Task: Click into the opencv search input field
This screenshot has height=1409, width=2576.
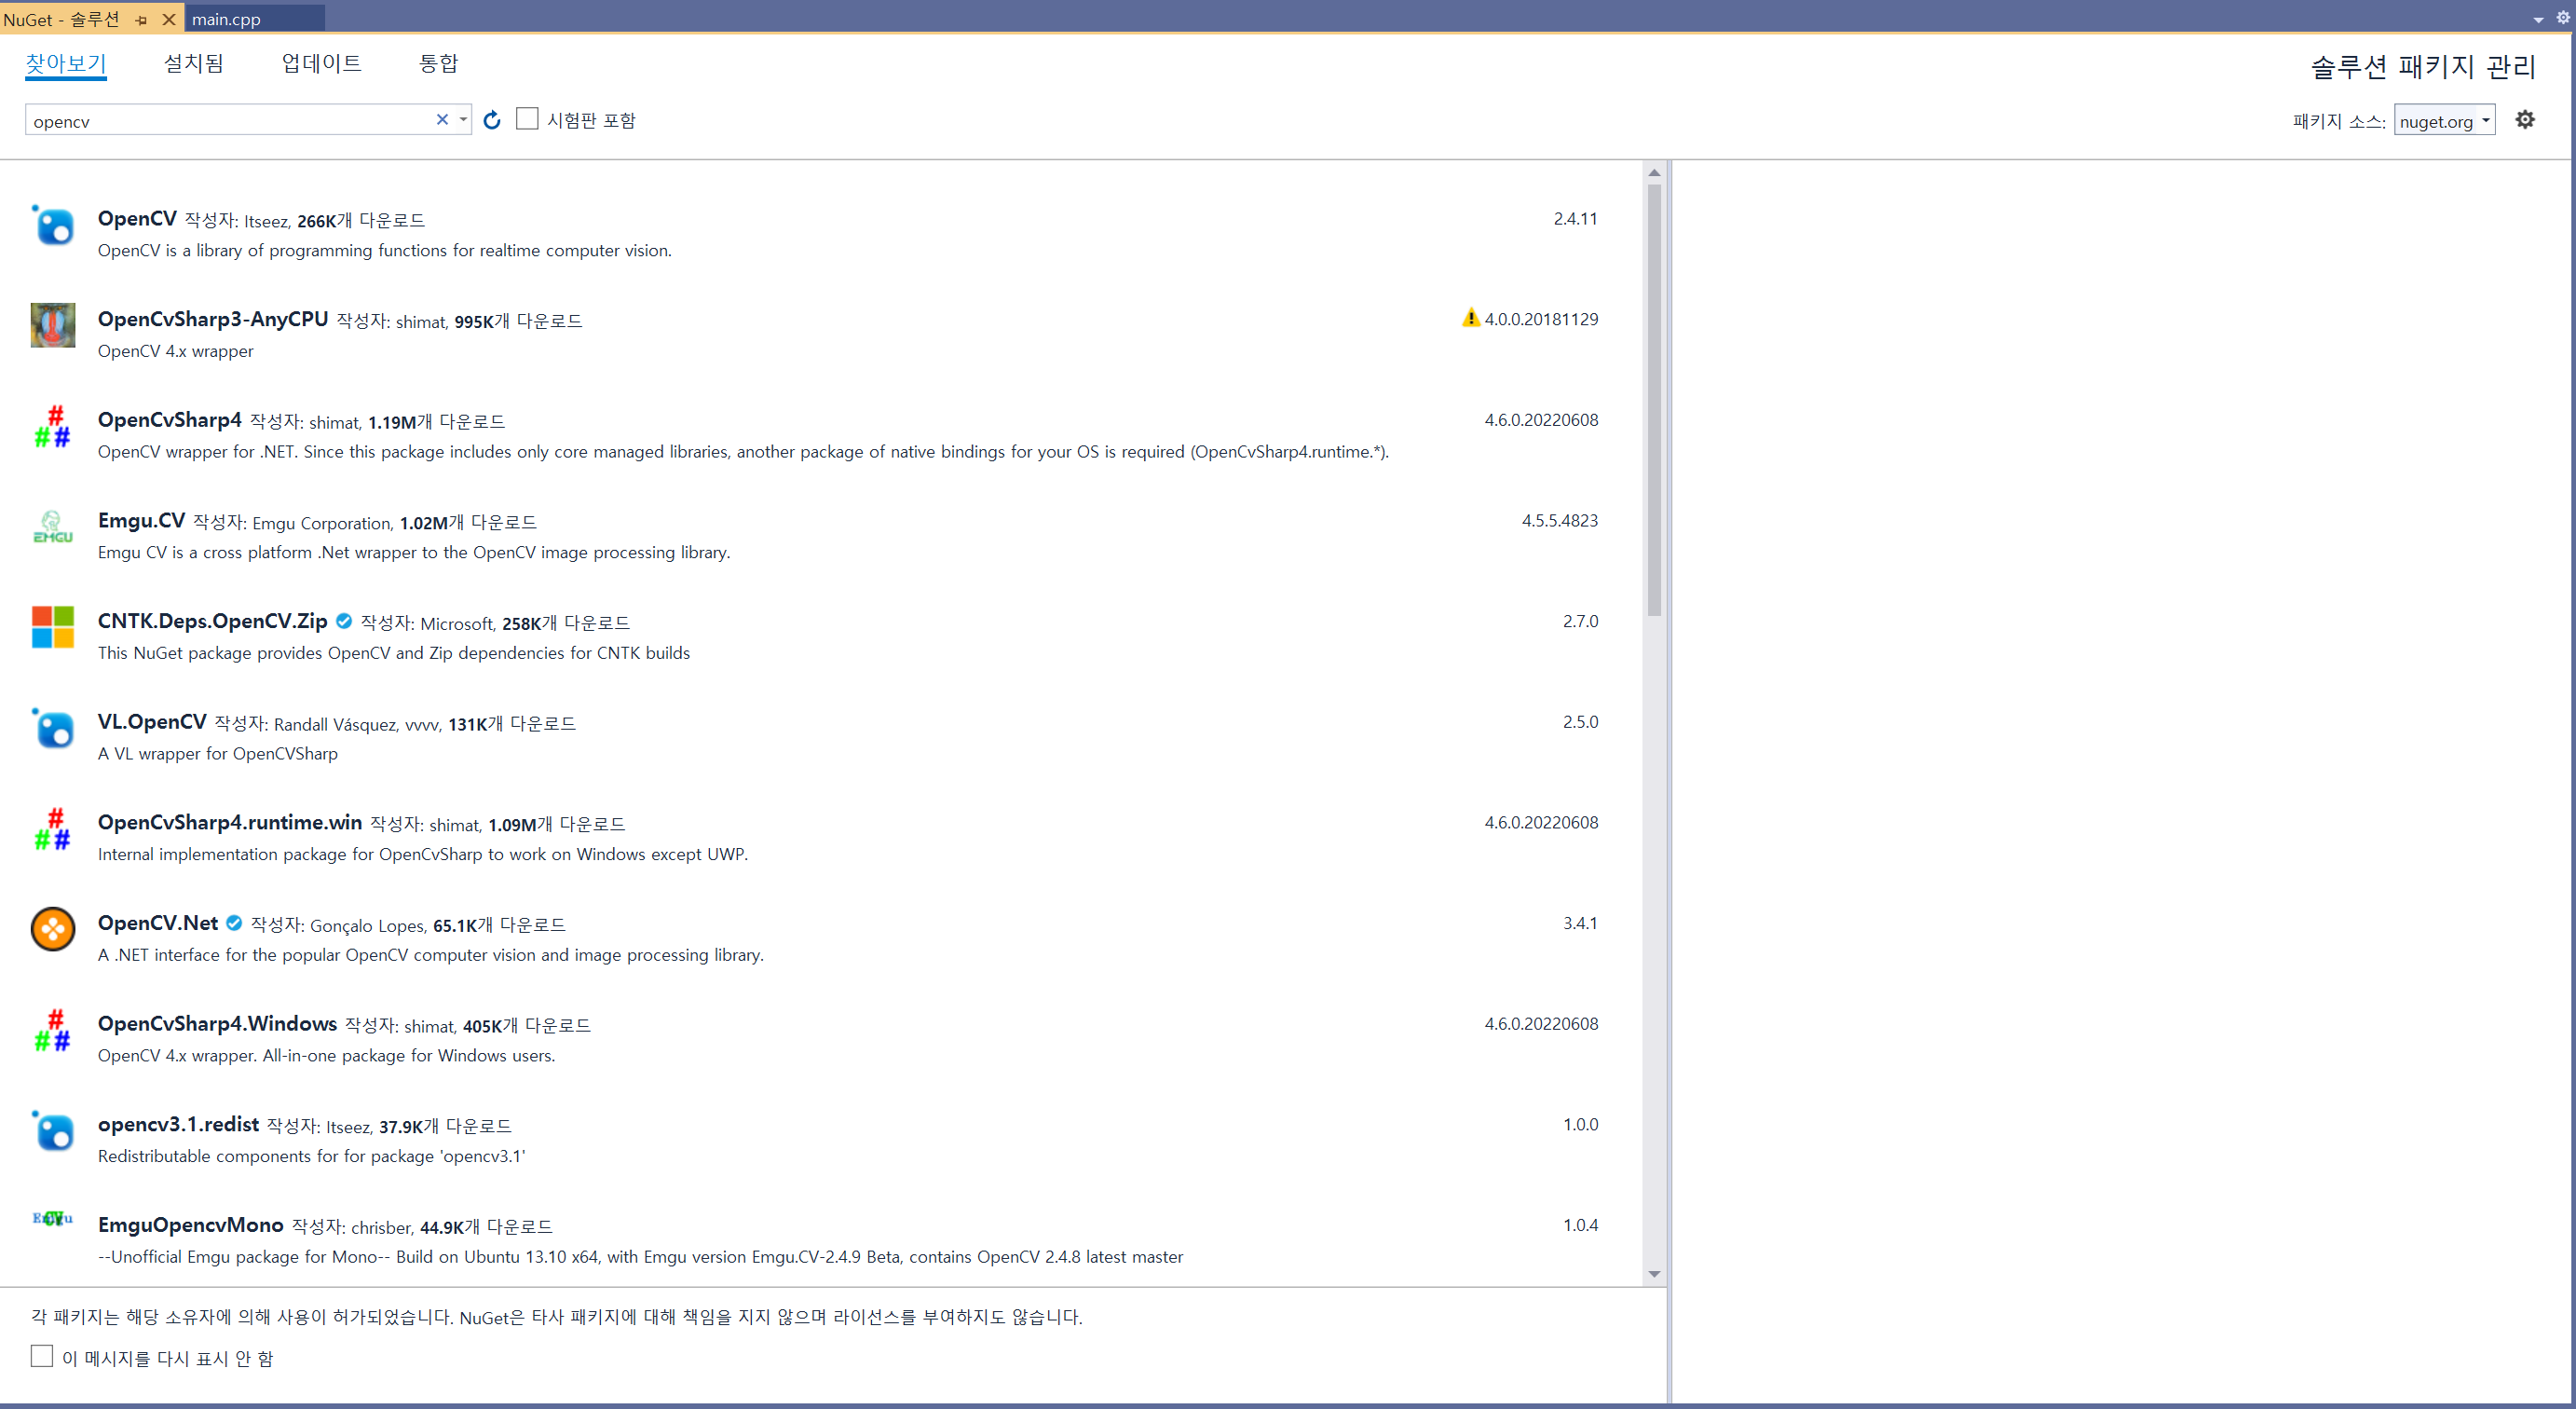Action: coord(230,121)
